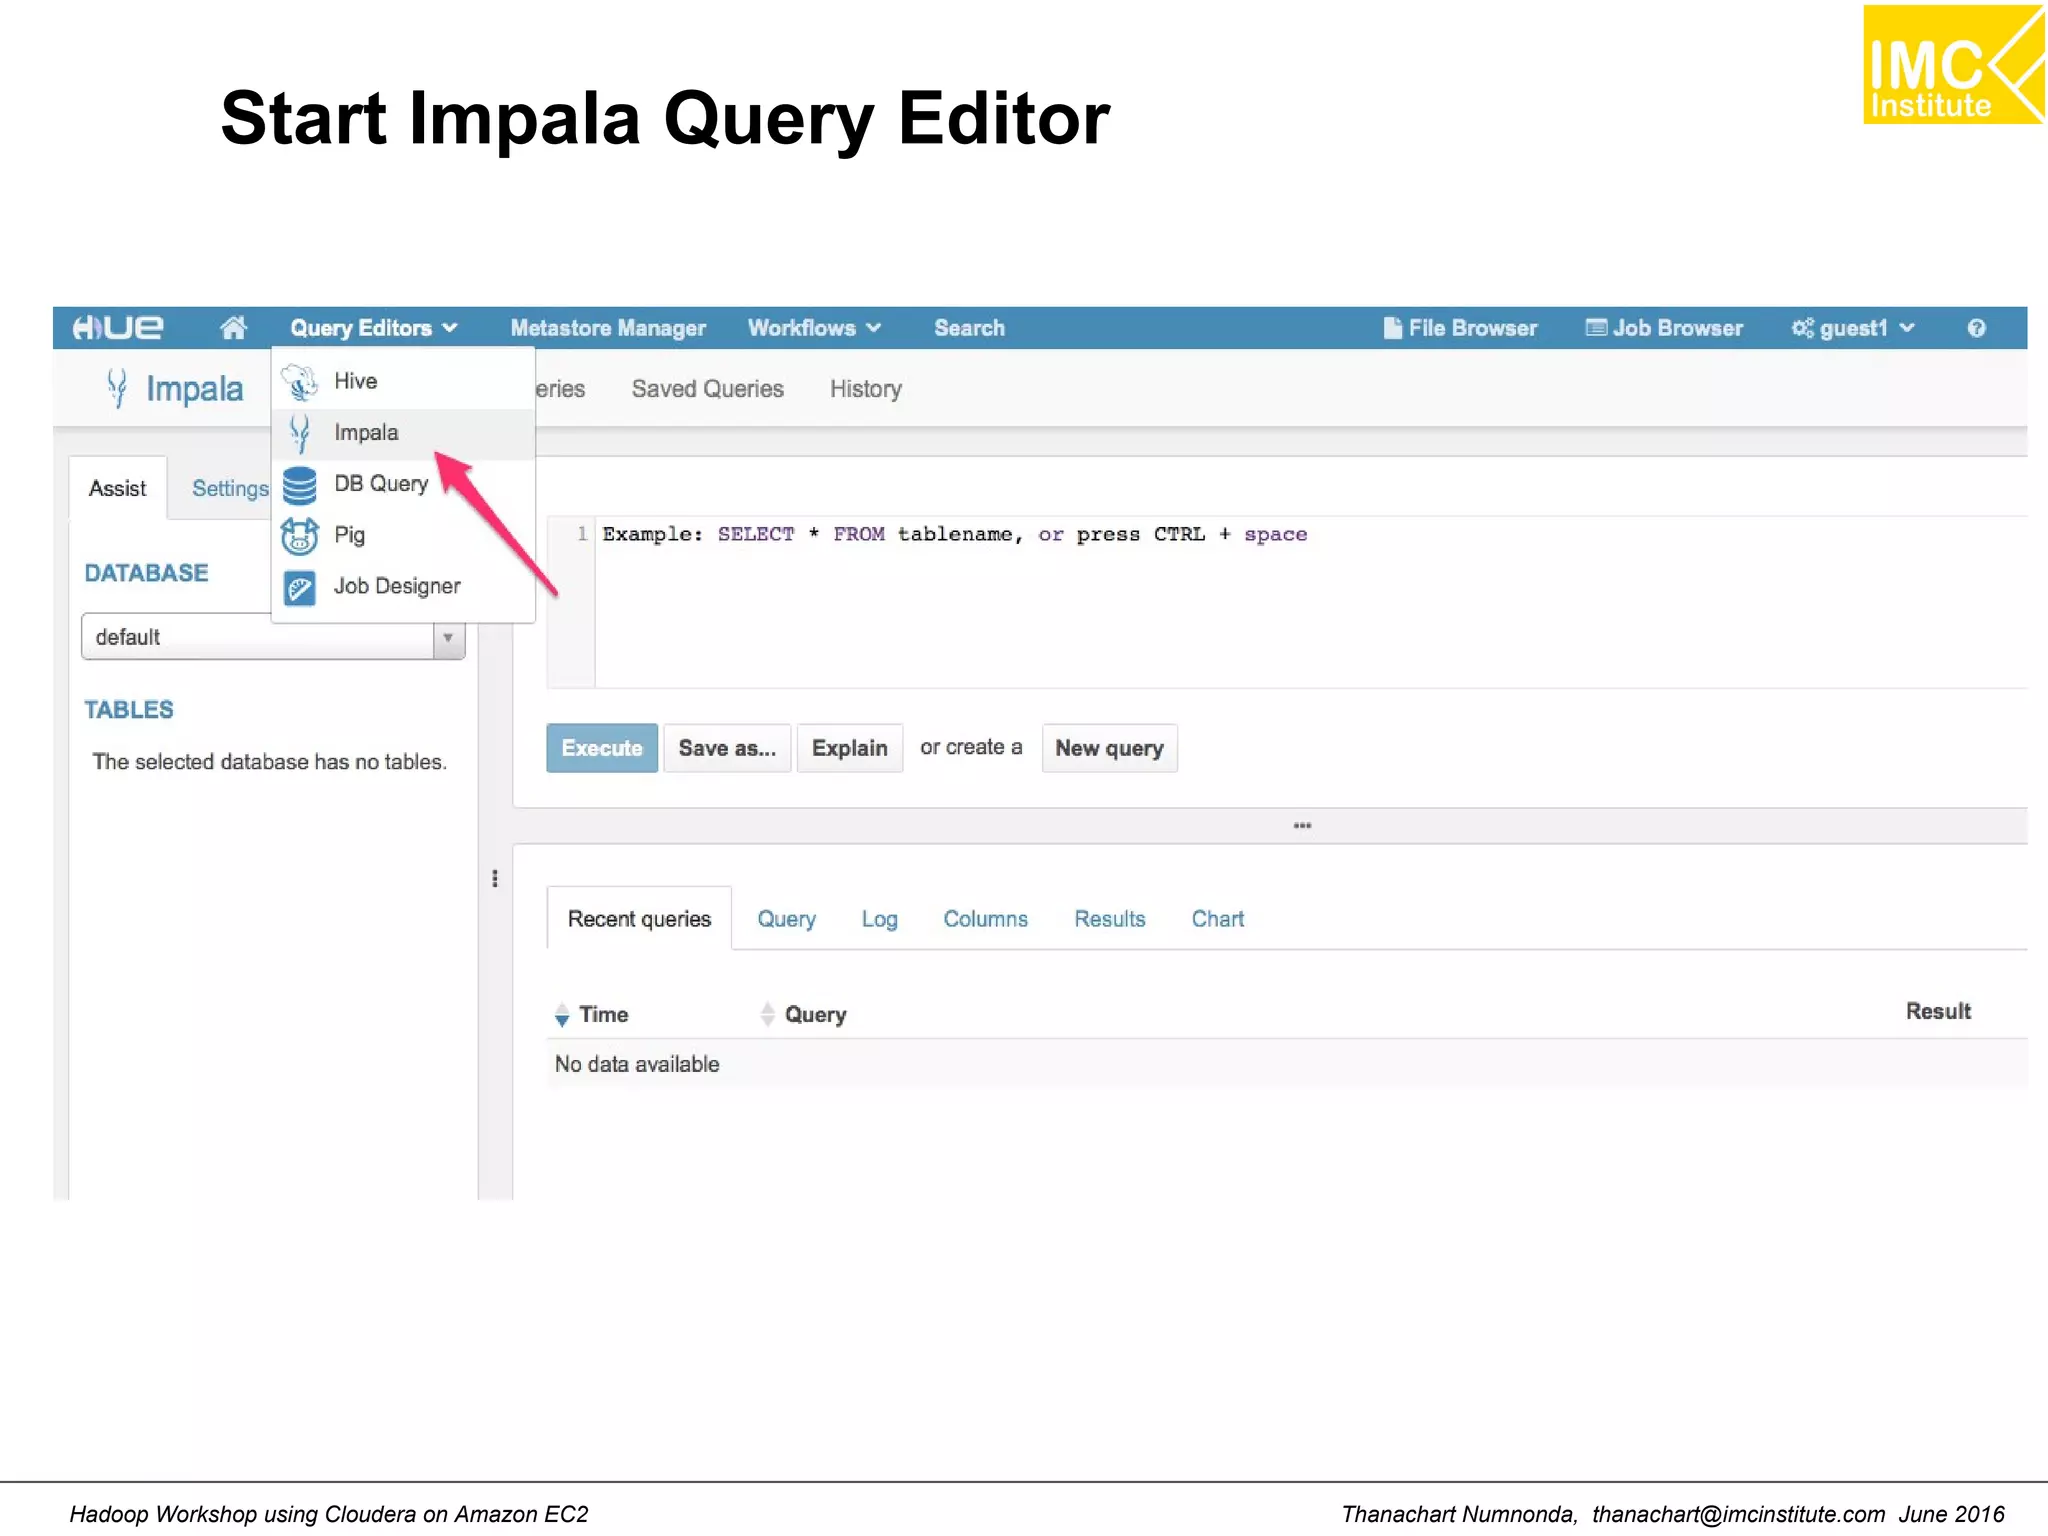
Task: Click the Impala antelope icon in header
Action: [x=117, y=388]
